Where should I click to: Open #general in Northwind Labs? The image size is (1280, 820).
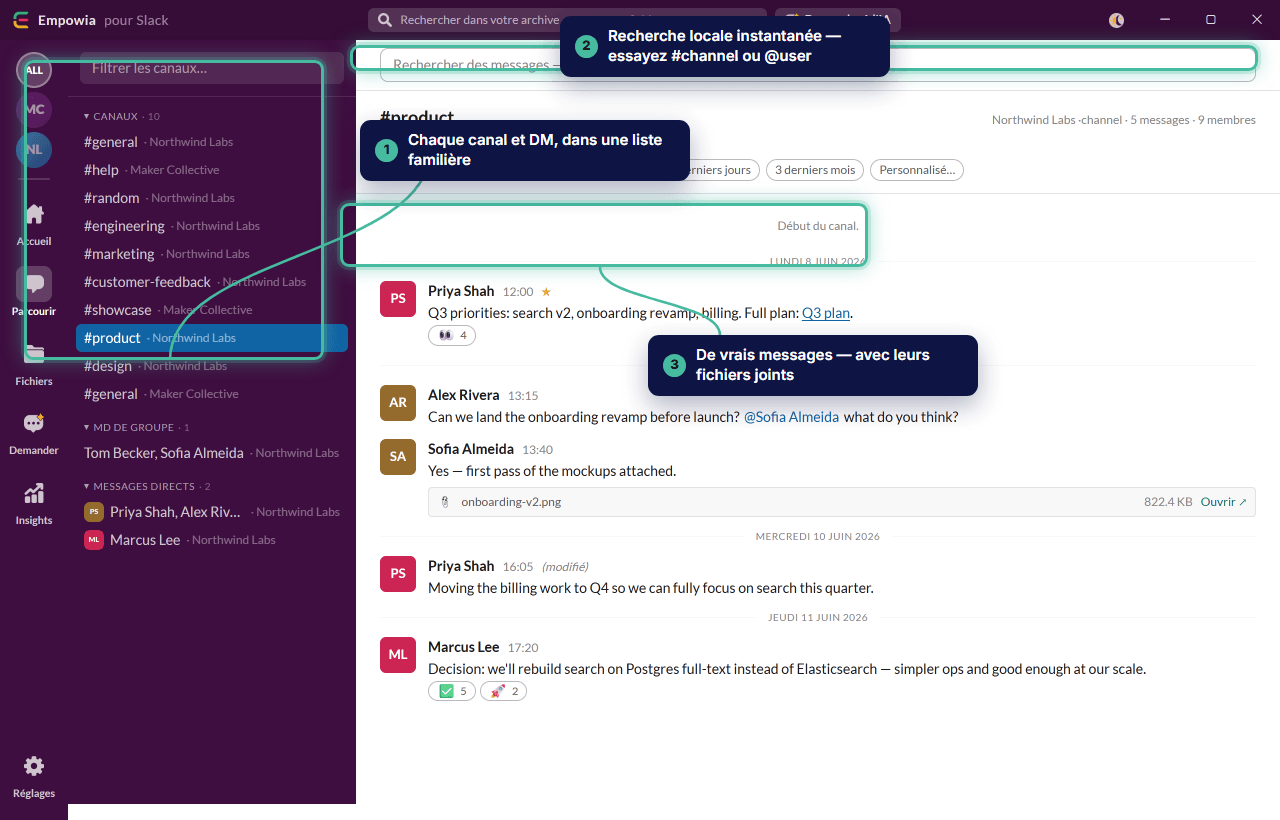[212, 142]
